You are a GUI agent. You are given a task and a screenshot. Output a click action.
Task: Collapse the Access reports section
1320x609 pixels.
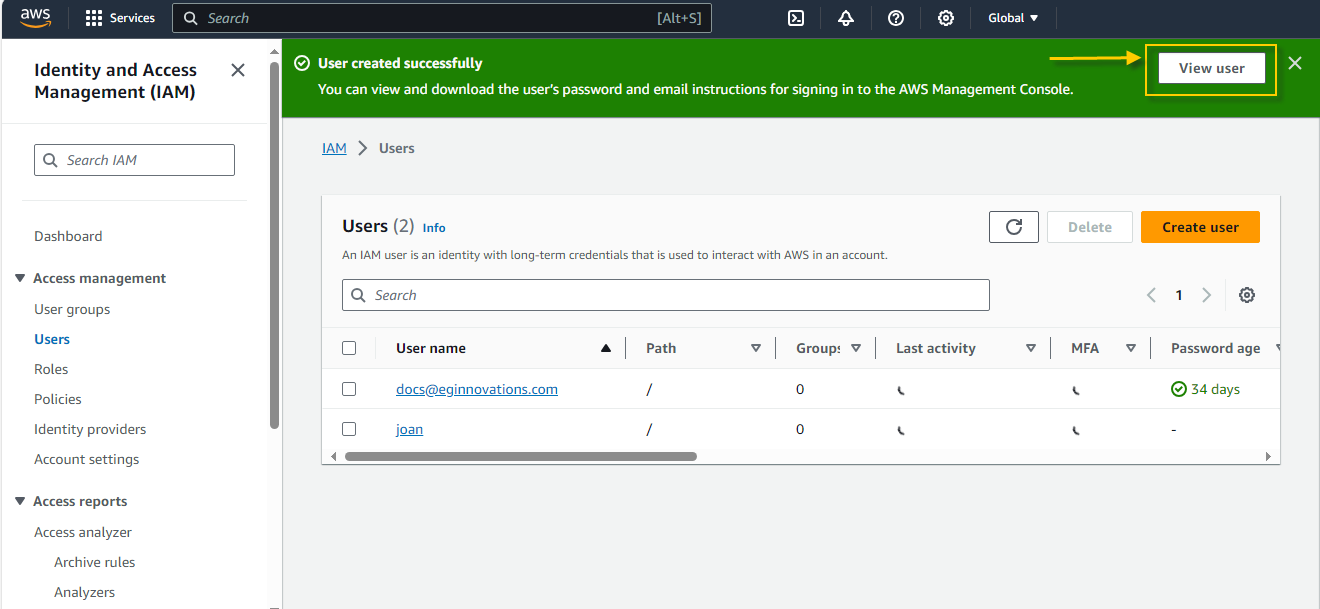point(20,501)
